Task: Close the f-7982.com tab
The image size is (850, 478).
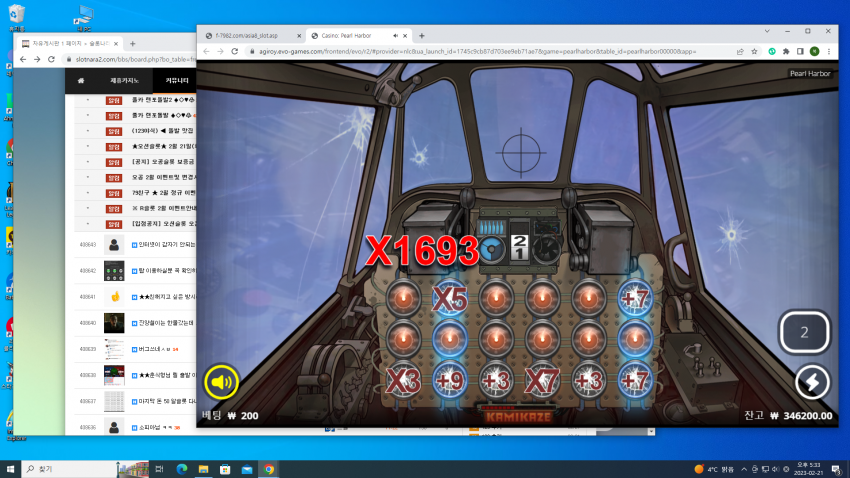Action: [x=299, y=36]
